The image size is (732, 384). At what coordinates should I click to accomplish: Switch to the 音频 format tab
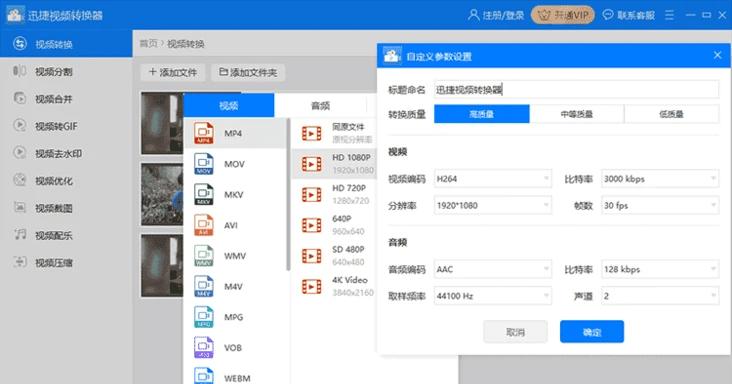(321, 105)
